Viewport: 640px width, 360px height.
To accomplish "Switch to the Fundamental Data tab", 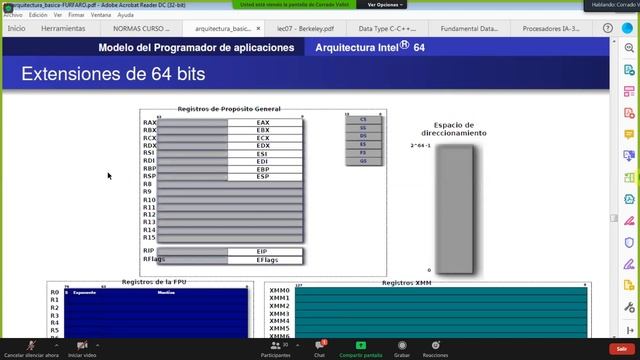I will [469, 29].
